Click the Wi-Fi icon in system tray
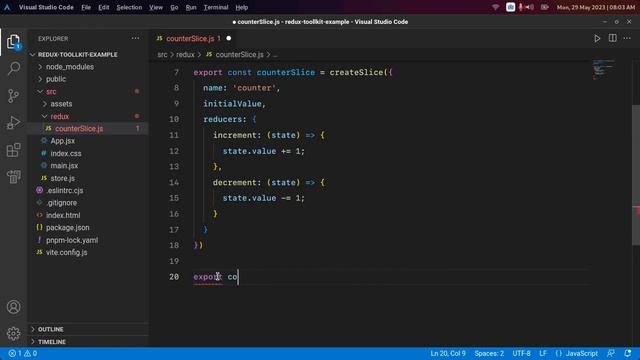The height and width of the screenshot is (360, 640). point(496,7)
